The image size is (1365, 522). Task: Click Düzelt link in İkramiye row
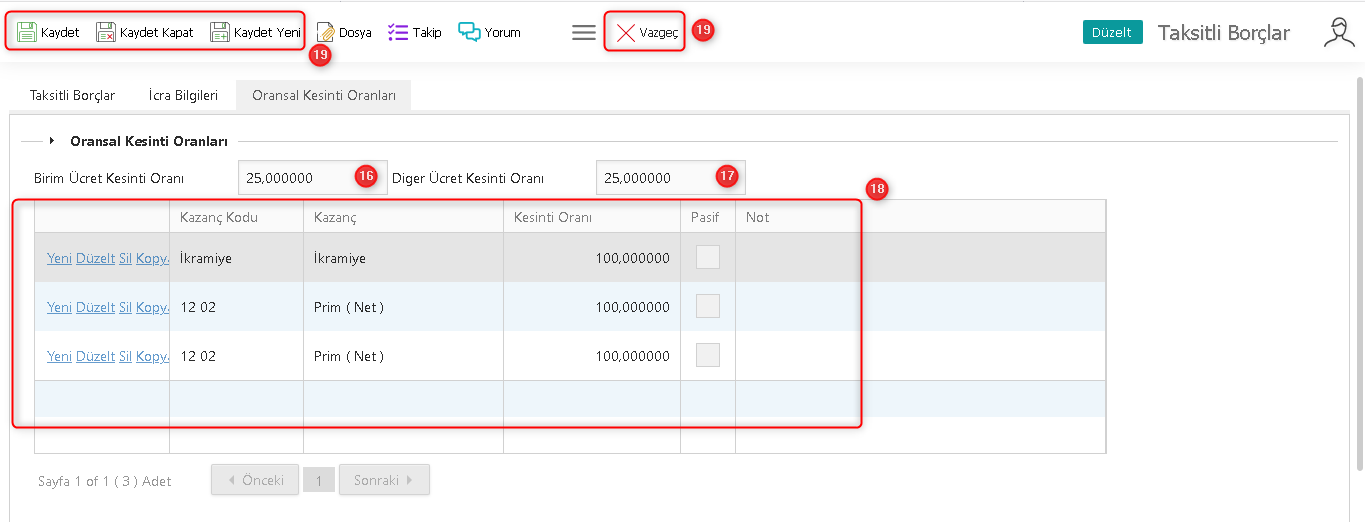point(95,258)
